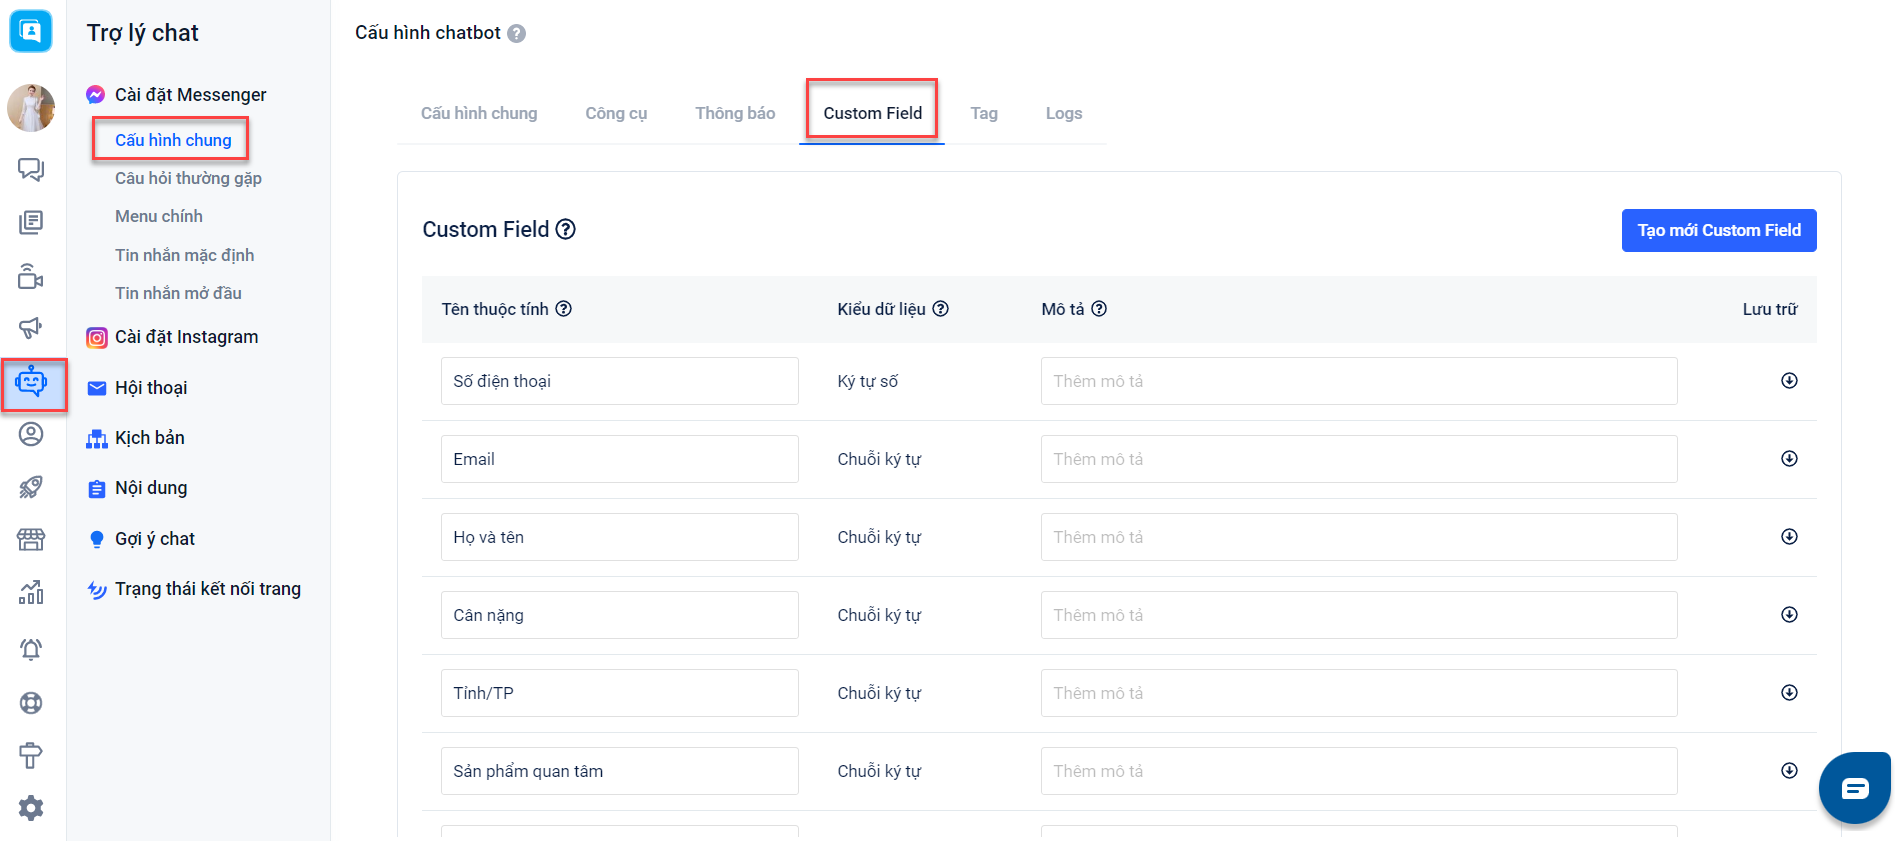Click storage arrow icon for Email row

point(1789,459)
